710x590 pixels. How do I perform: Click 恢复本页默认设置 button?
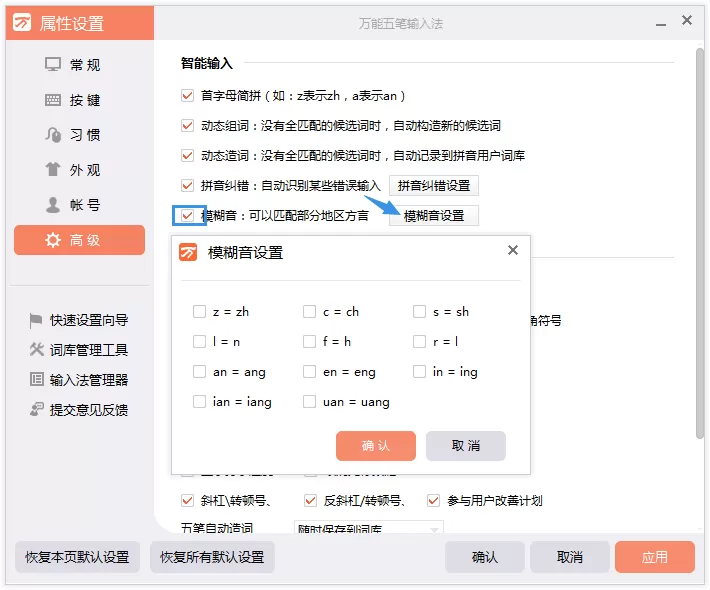coord(77,557)
